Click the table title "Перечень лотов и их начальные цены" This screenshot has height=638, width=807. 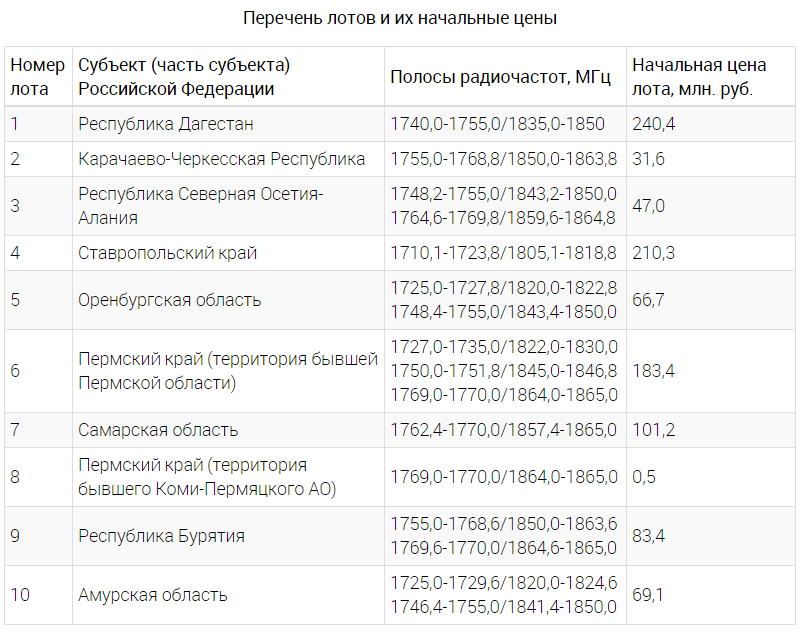tap(400, 18)
